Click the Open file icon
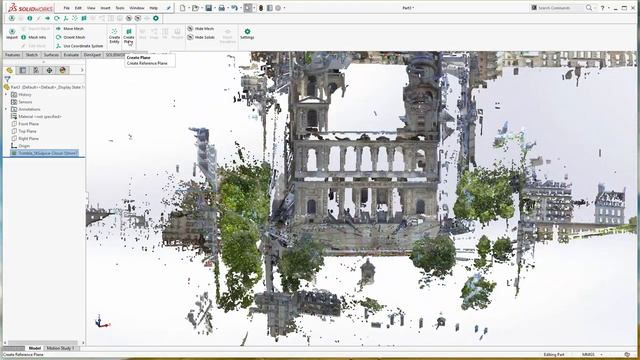Image resolution: width=640 pixels, height=360 pixels. 196,8
